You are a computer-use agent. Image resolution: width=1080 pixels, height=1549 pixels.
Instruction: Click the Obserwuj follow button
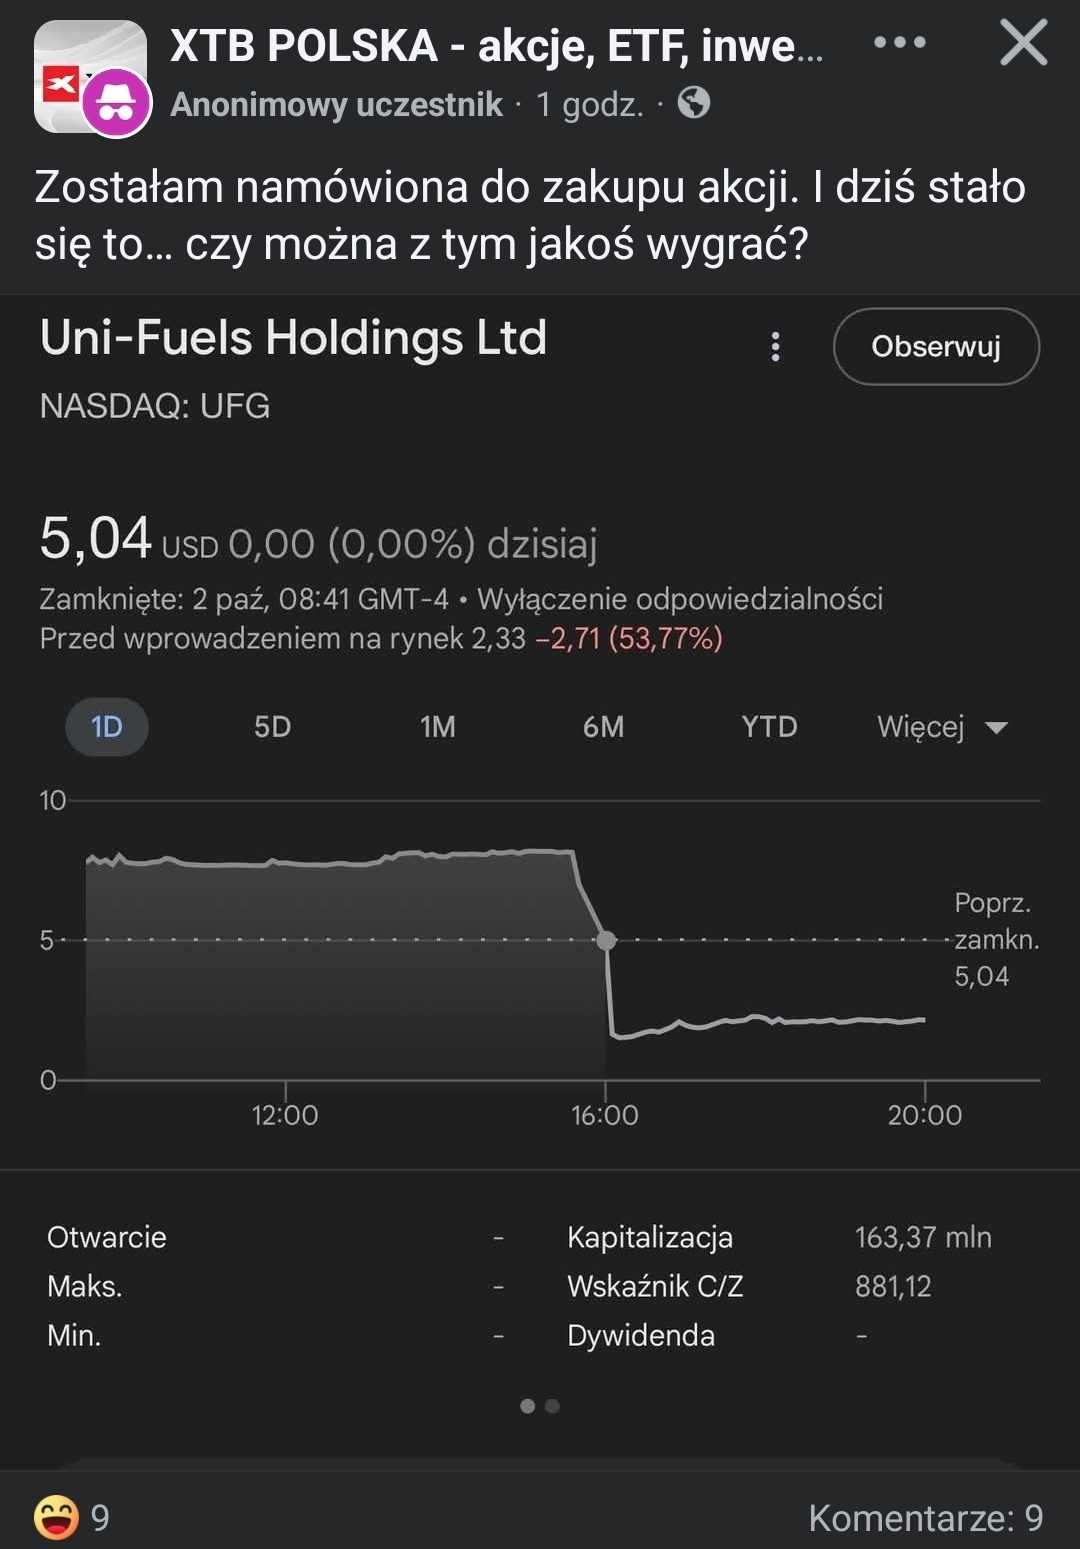tap(935, 347)
